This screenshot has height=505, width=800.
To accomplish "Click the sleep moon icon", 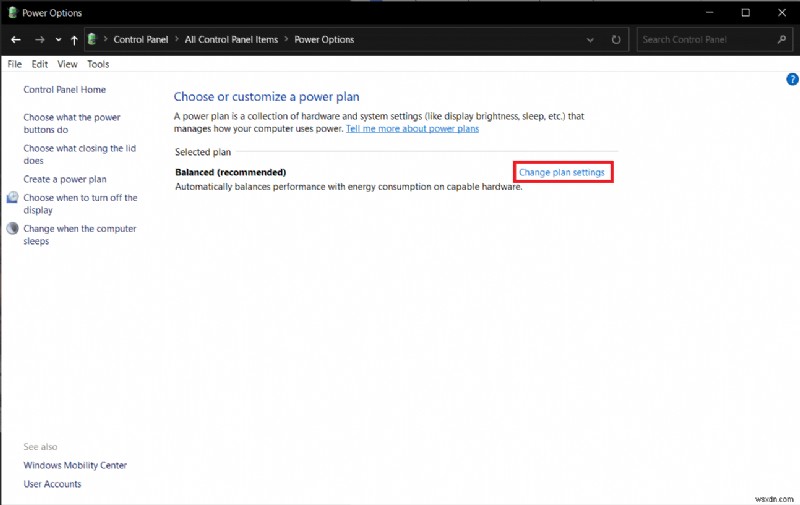I will click(12, 229).
